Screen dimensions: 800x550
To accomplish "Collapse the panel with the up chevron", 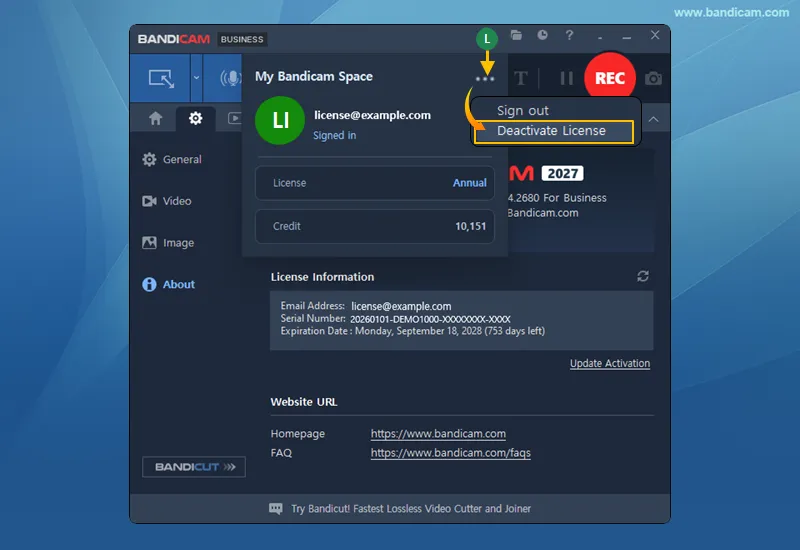I will 653,119.
